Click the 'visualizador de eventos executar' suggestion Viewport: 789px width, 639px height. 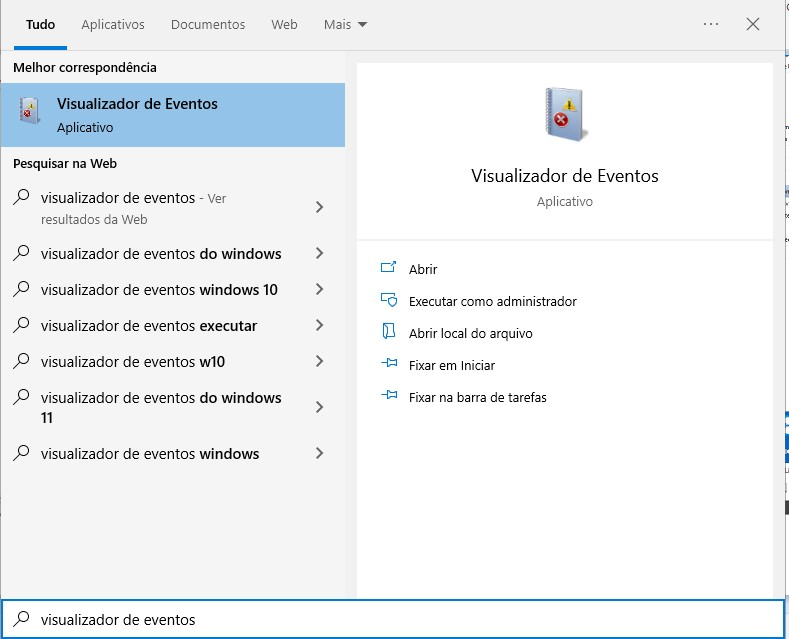(x=149, y=326)
